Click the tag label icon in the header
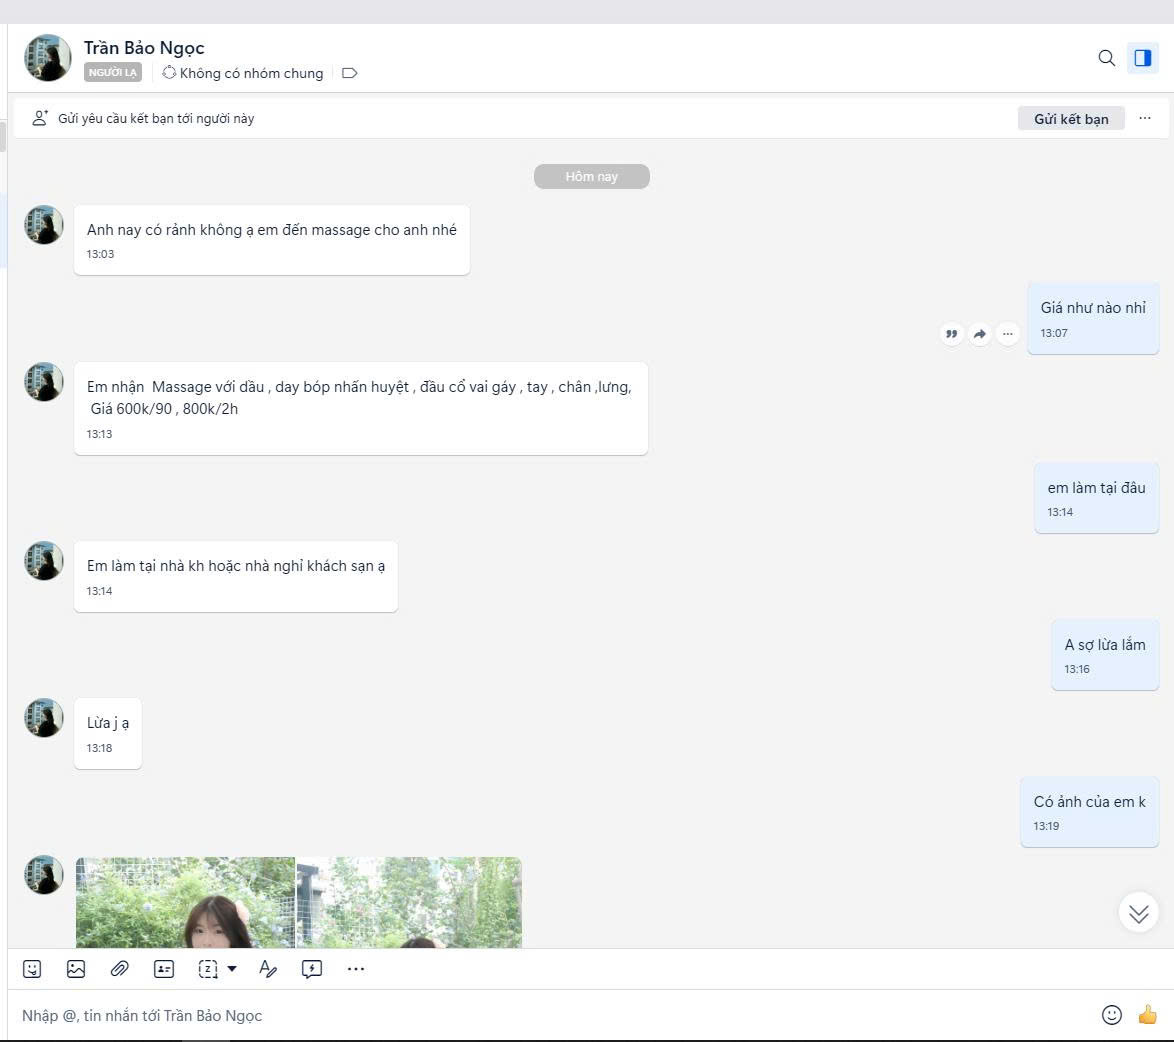The image size is (1174, 1042). tap(349, 73)
